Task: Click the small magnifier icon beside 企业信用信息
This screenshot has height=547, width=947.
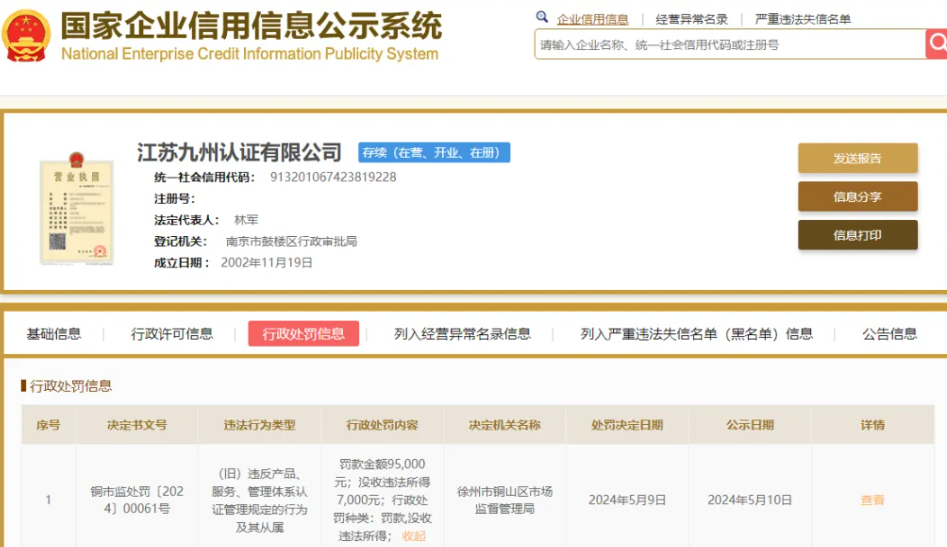Action: (x=542, y=18)
